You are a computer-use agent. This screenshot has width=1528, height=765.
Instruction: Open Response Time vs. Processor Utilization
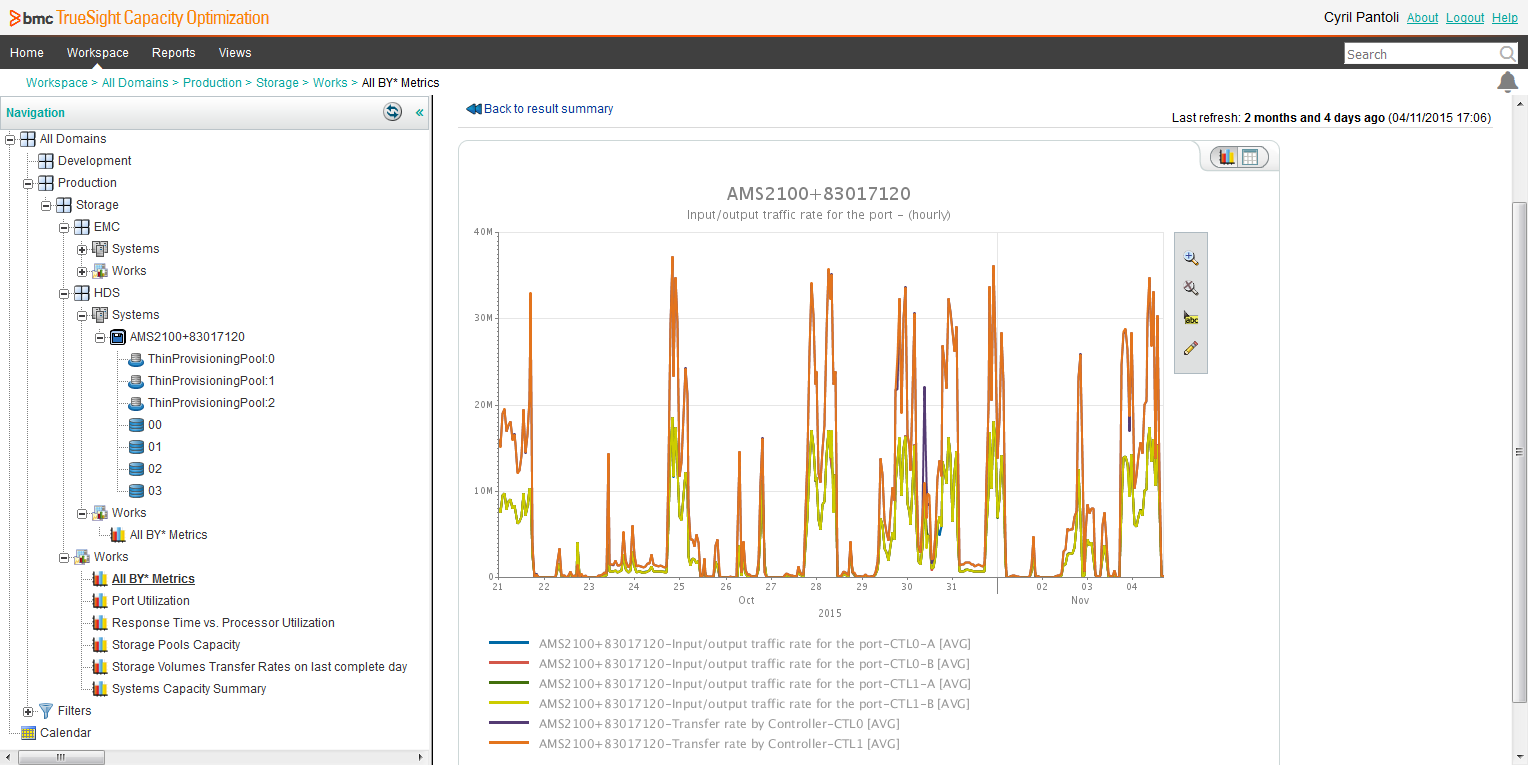pos(223,623)
